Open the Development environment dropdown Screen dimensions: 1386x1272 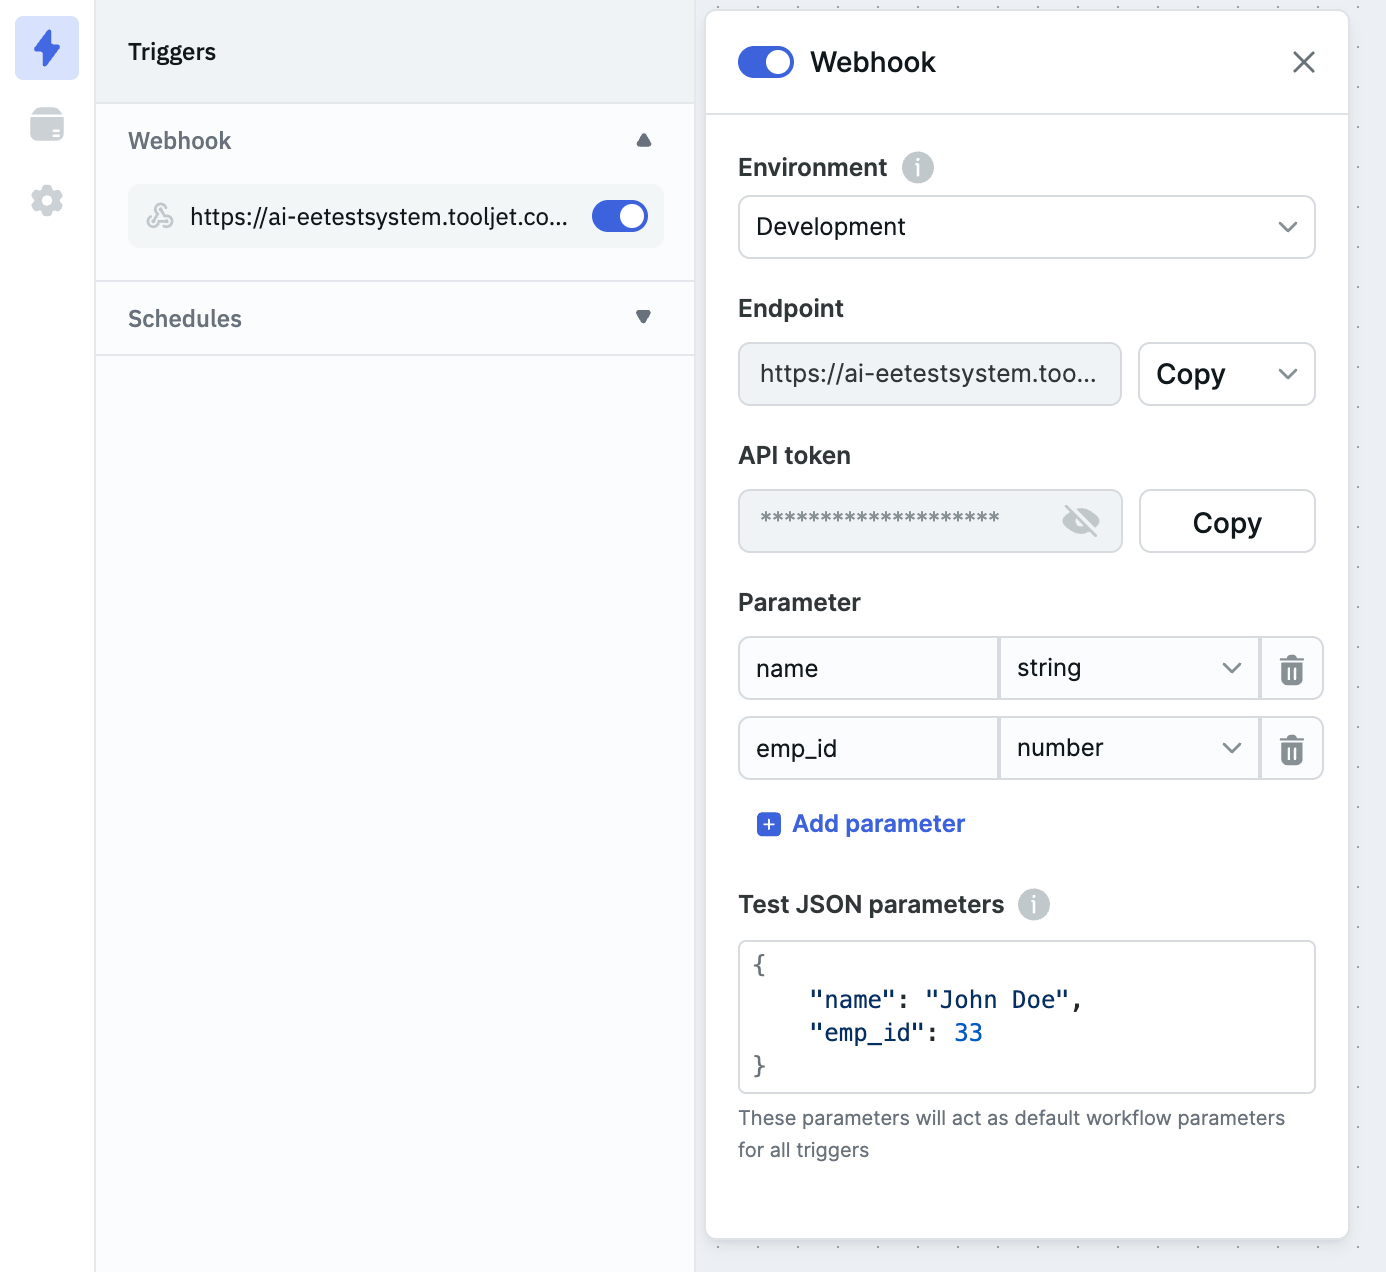coord(1026,227)
